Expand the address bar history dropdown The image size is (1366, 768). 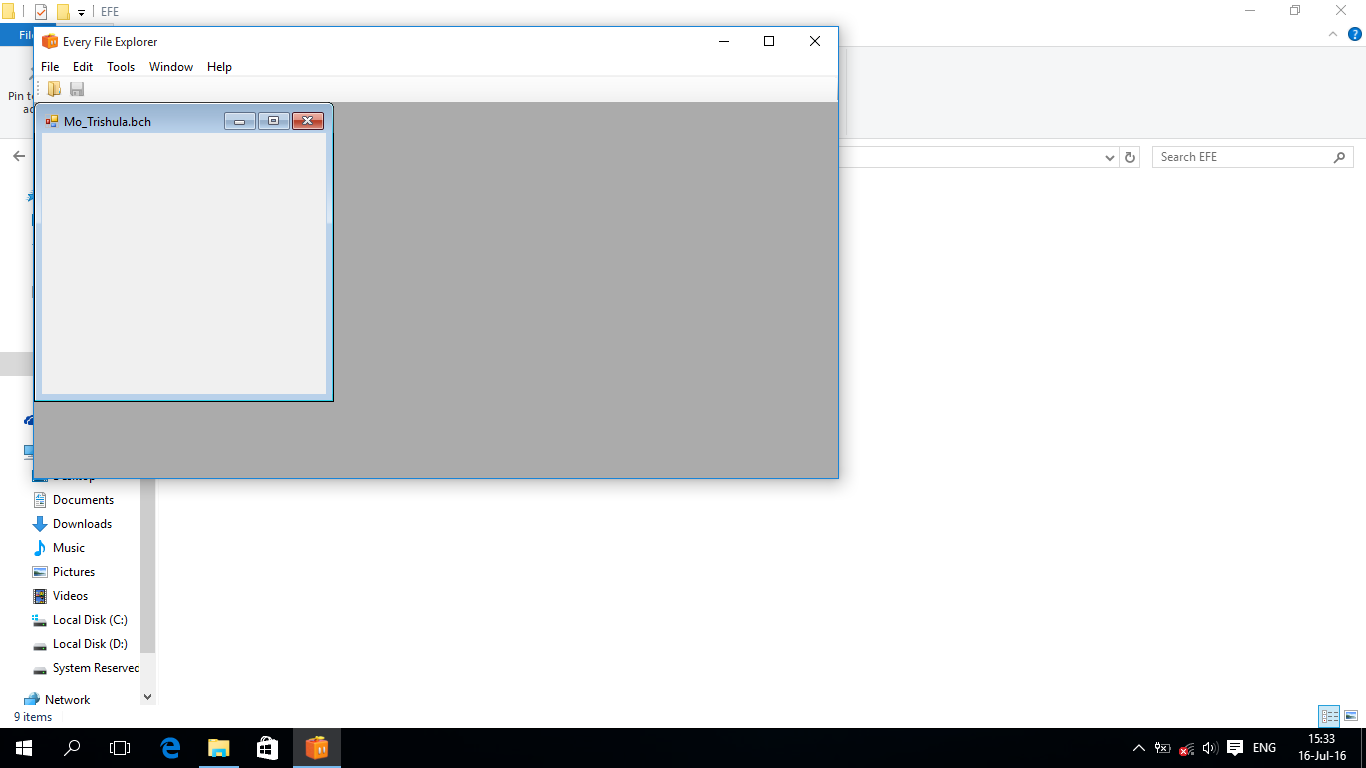pos(1110,157)
